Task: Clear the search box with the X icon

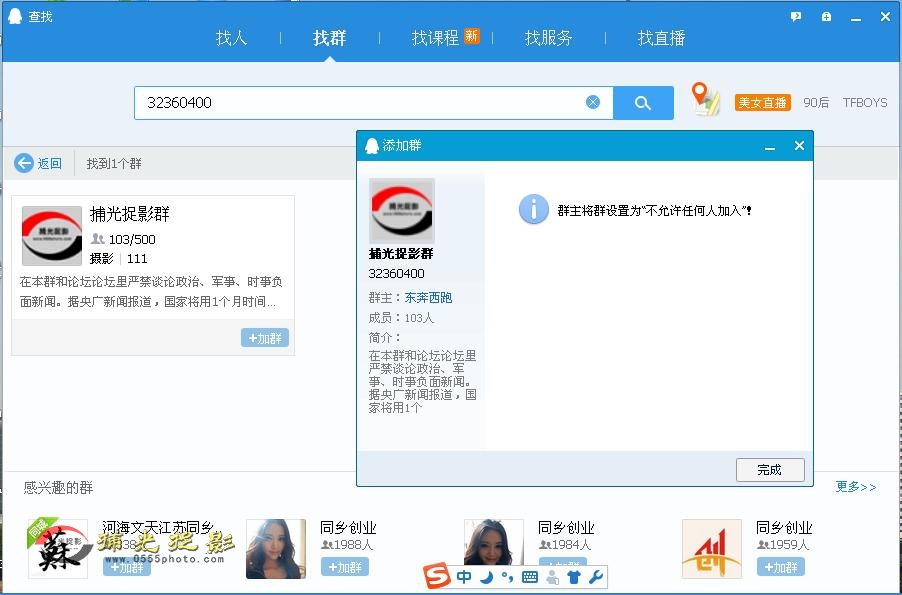Action: click(x=593, y=102)
